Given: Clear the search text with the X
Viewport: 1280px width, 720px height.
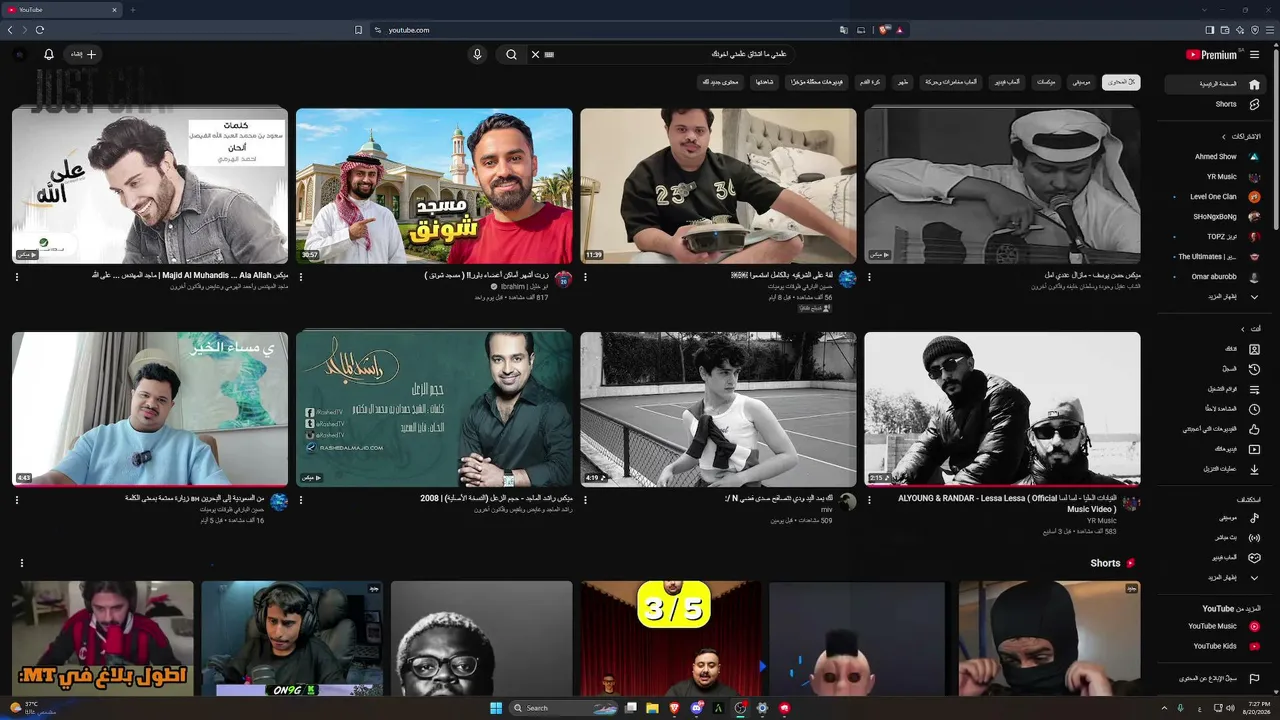Looking at the screenshot, I should (x=535, y=54).
